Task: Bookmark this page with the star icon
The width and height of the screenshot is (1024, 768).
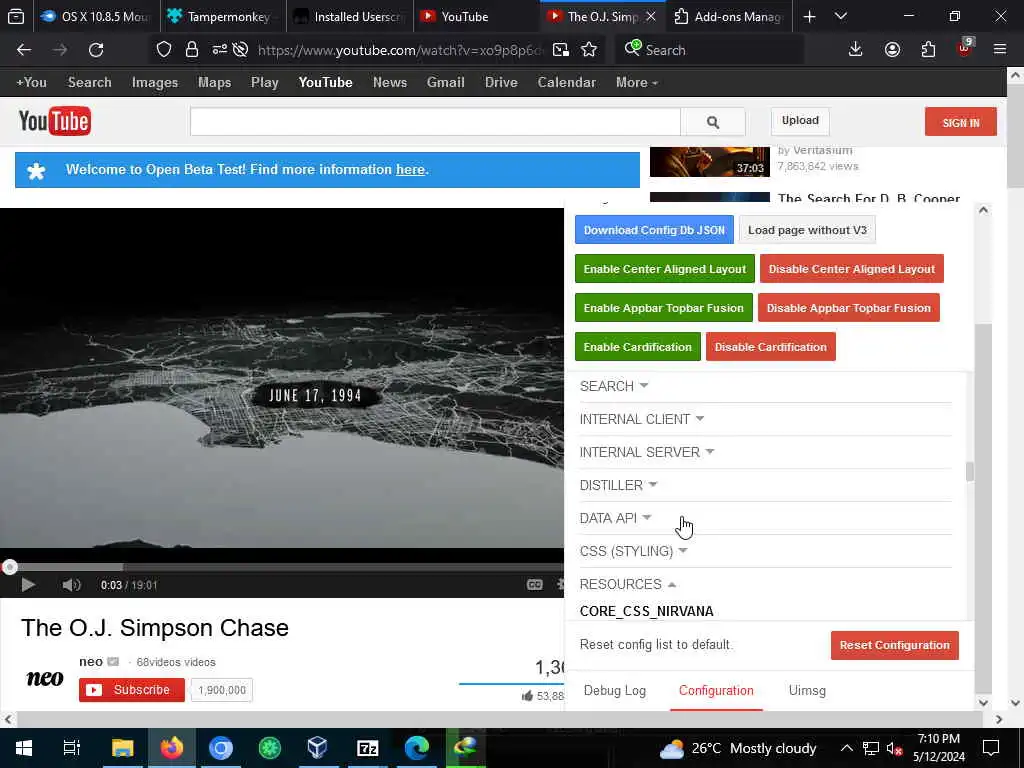Action: (x=589, y=50)
